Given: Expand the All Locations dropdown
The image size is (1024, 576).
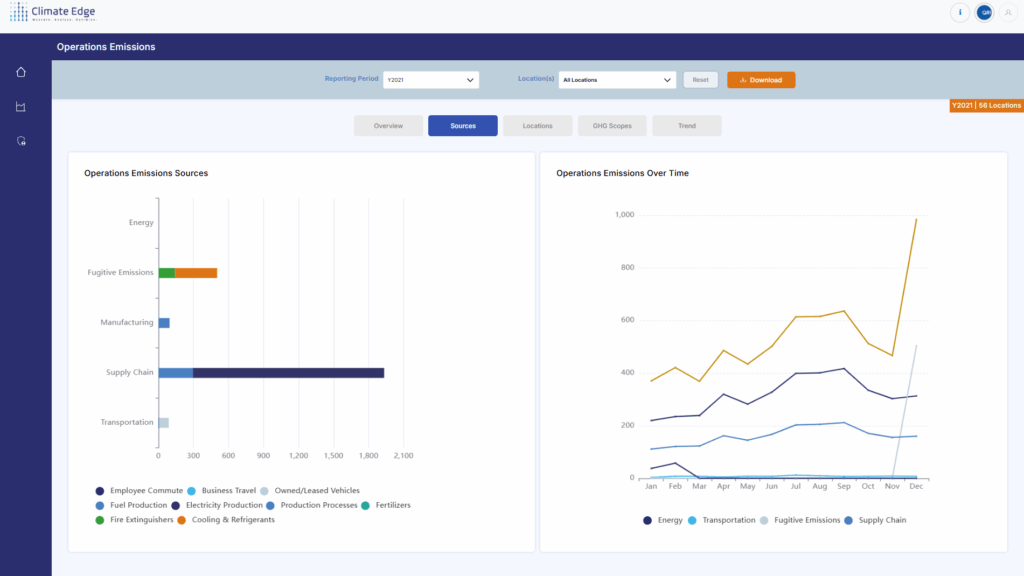Looking at the screenshot, I should click(x=617, y=80).
